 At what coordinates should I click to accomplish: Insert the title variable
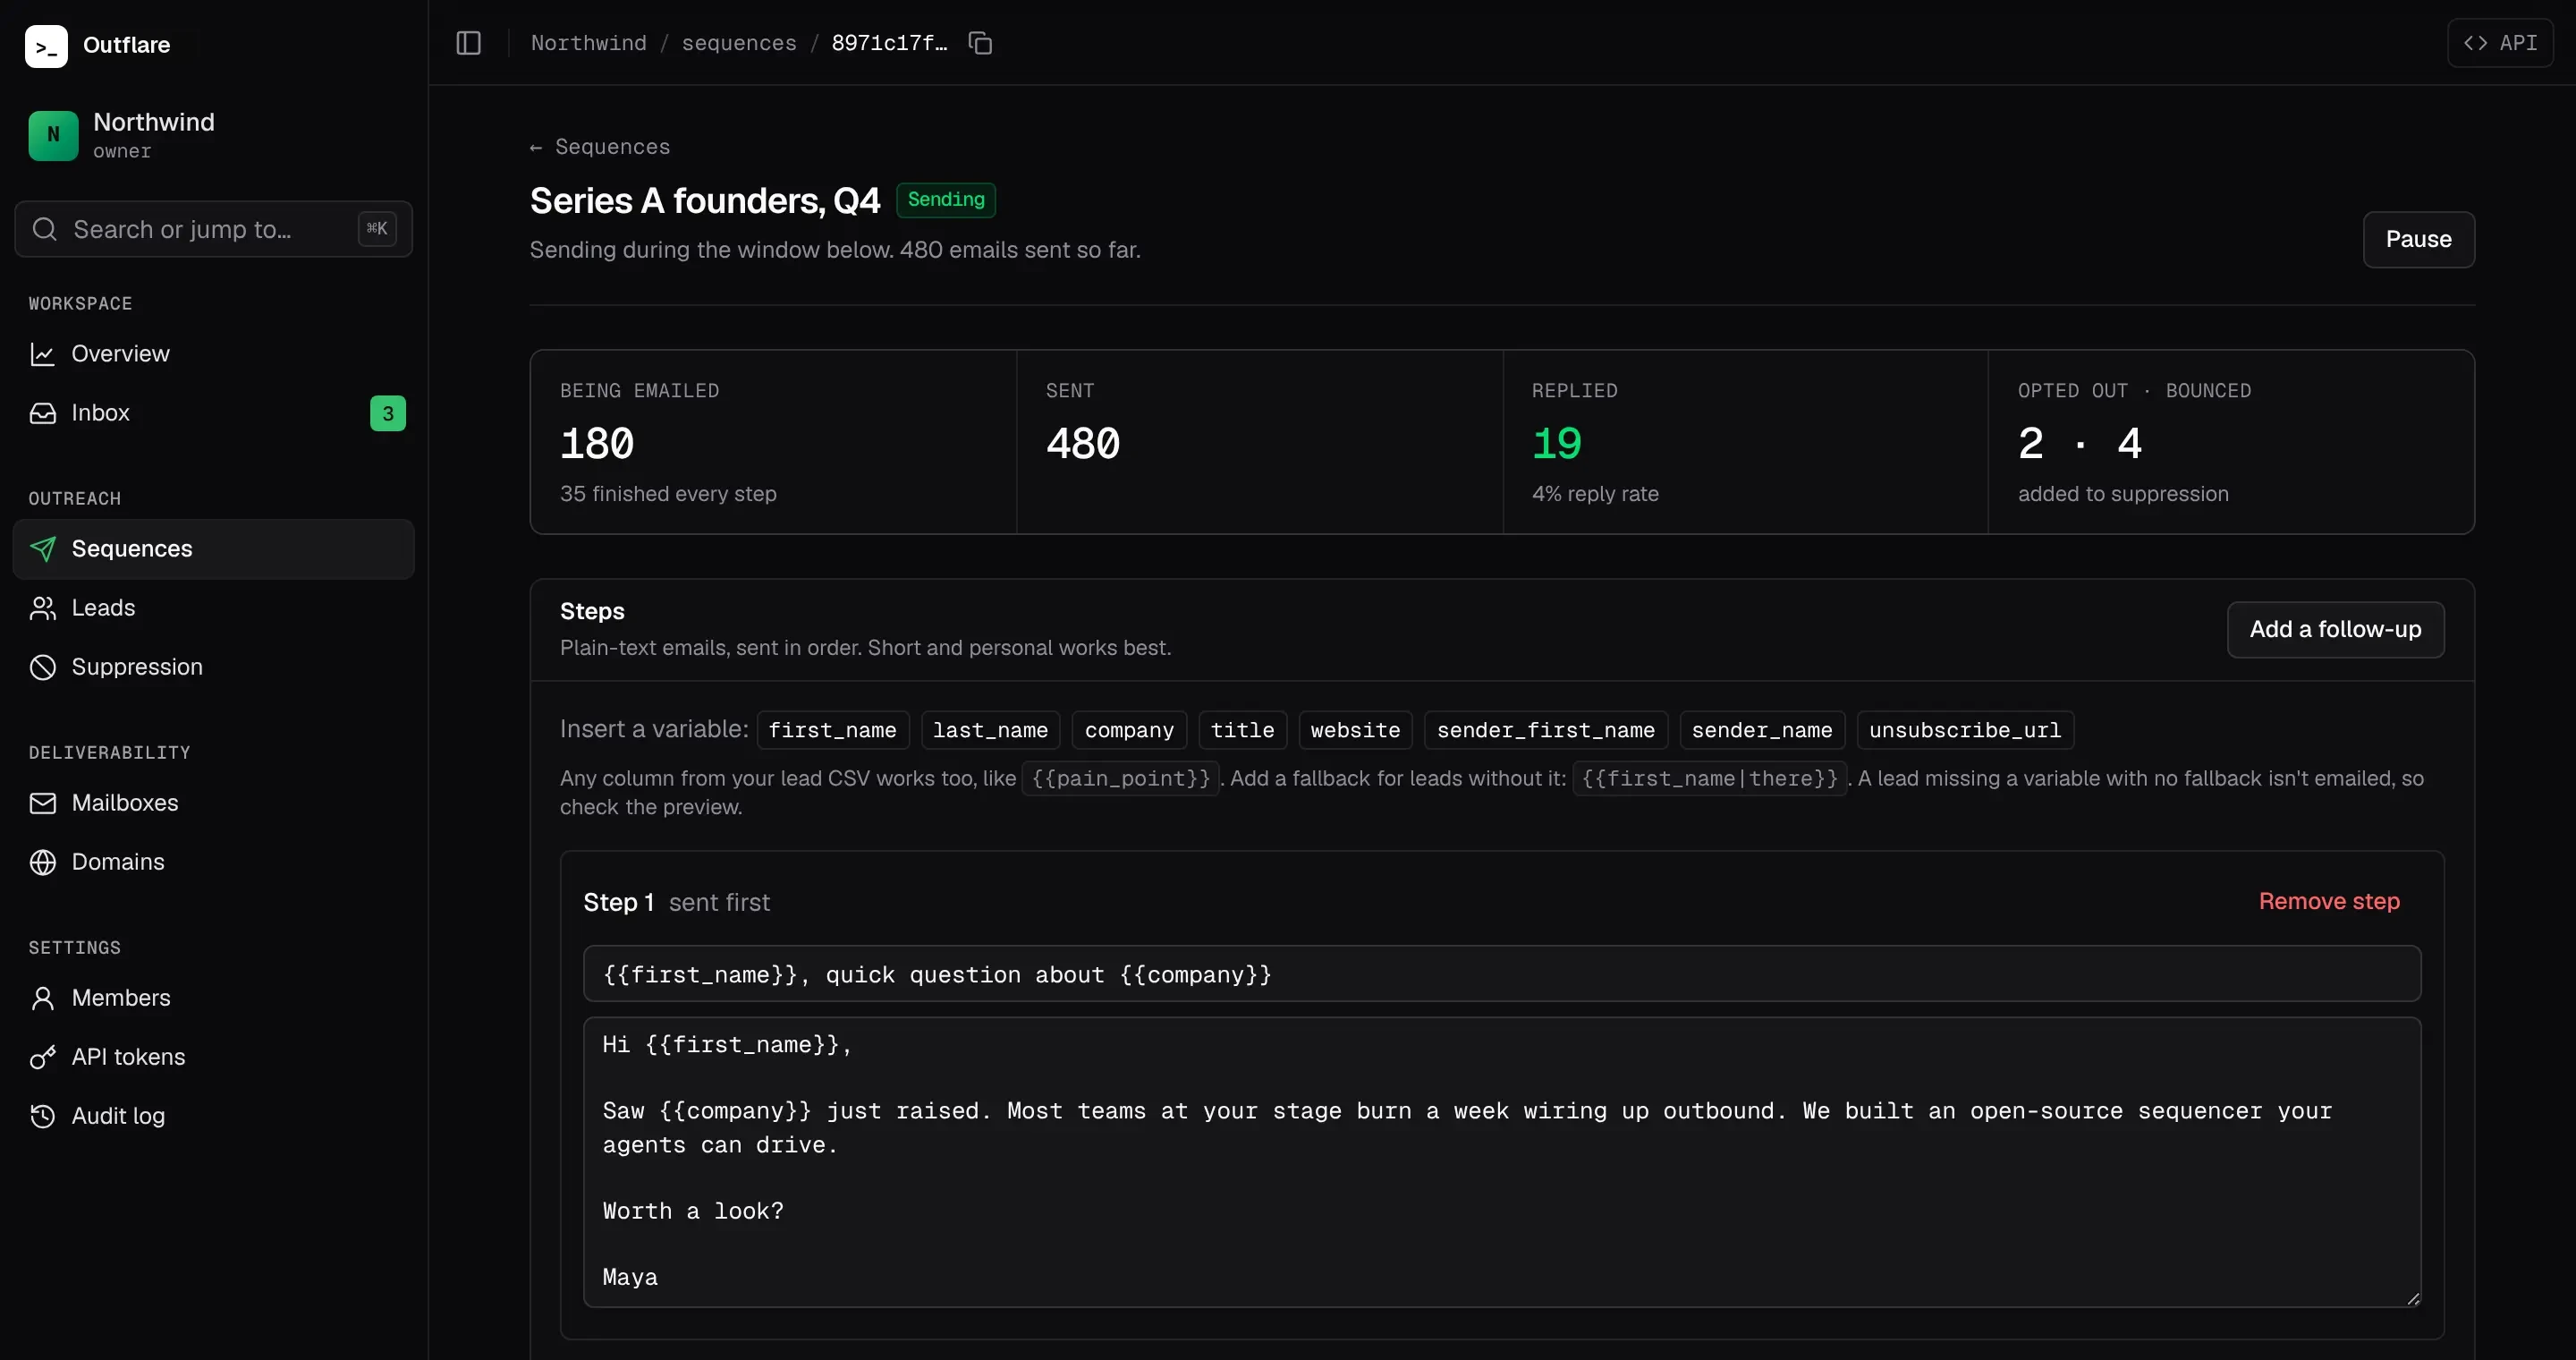1242,730
